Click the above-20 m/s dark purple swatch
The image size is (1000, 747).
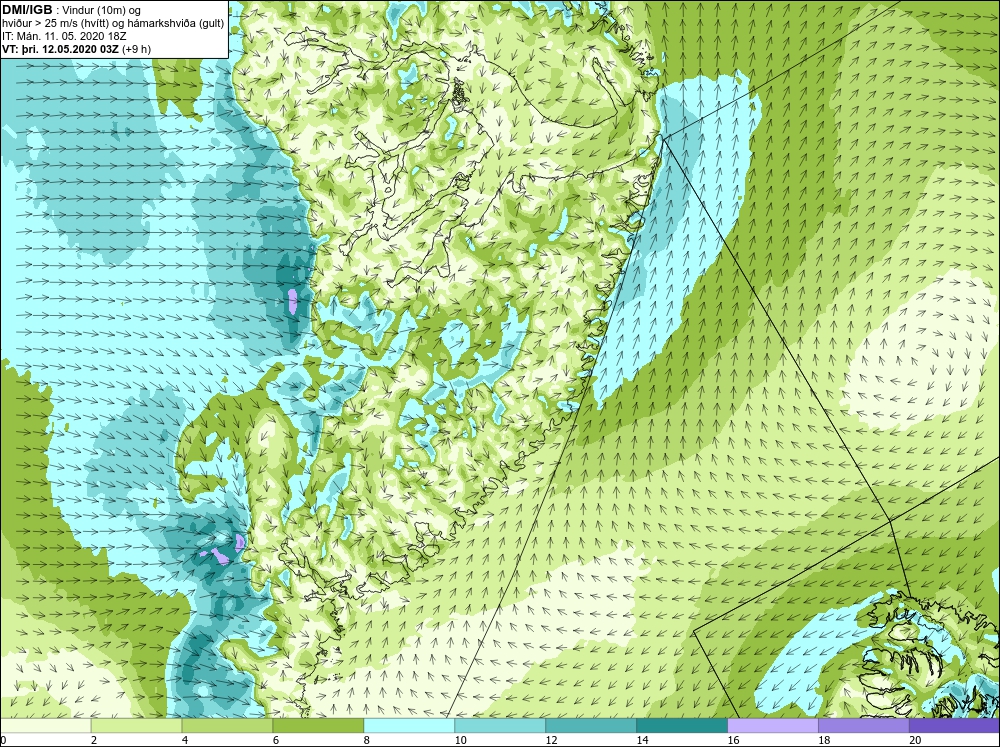(x=954, y=725)
